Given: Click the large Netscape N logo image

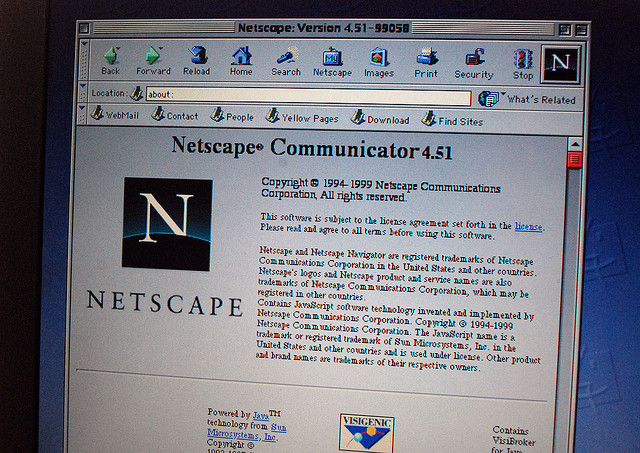Looking at the screenshot, I should point(167,224).
